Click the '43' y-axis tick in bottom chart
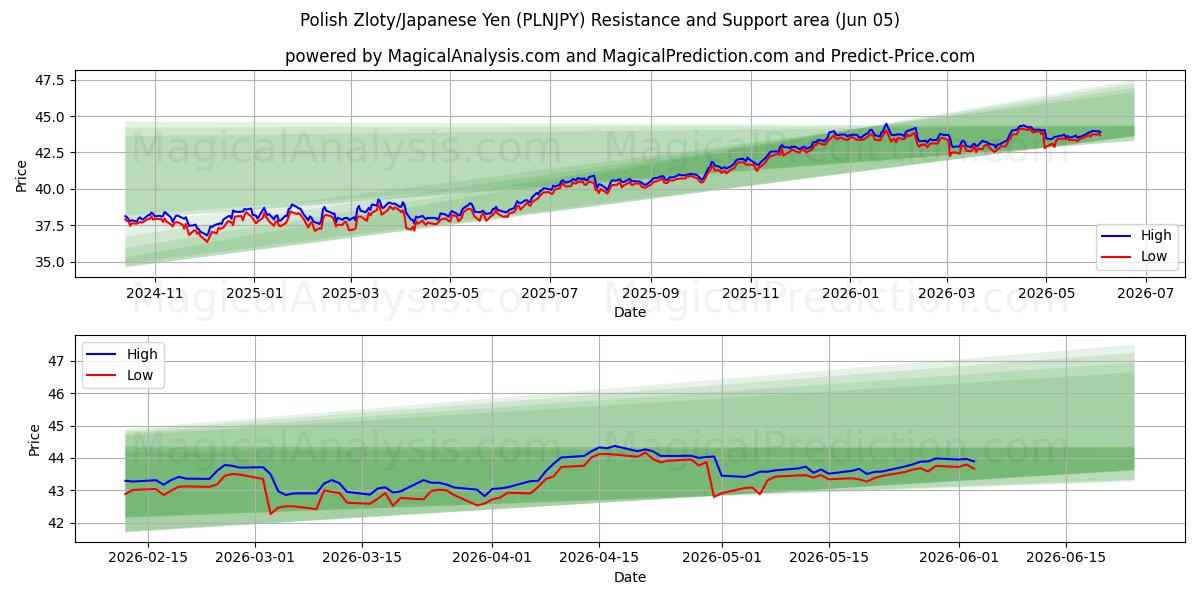Image resolution: width=1200 pixels, height=600 pixels. (58, 491)
